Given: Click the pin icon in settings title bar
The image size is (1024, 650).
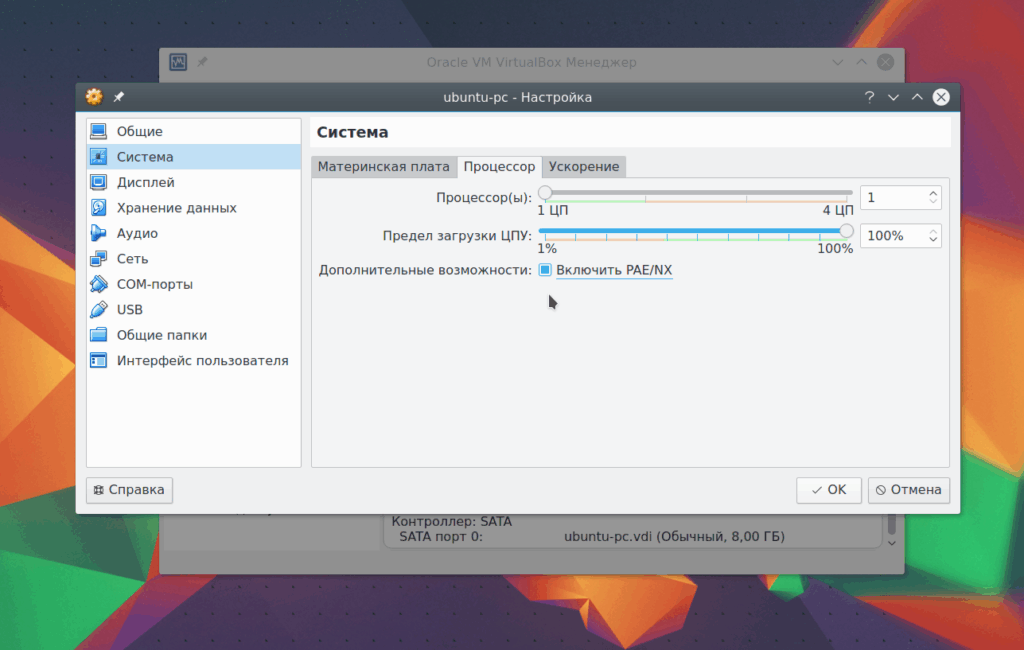Looking at the screenshot, I should pos(119,97).
